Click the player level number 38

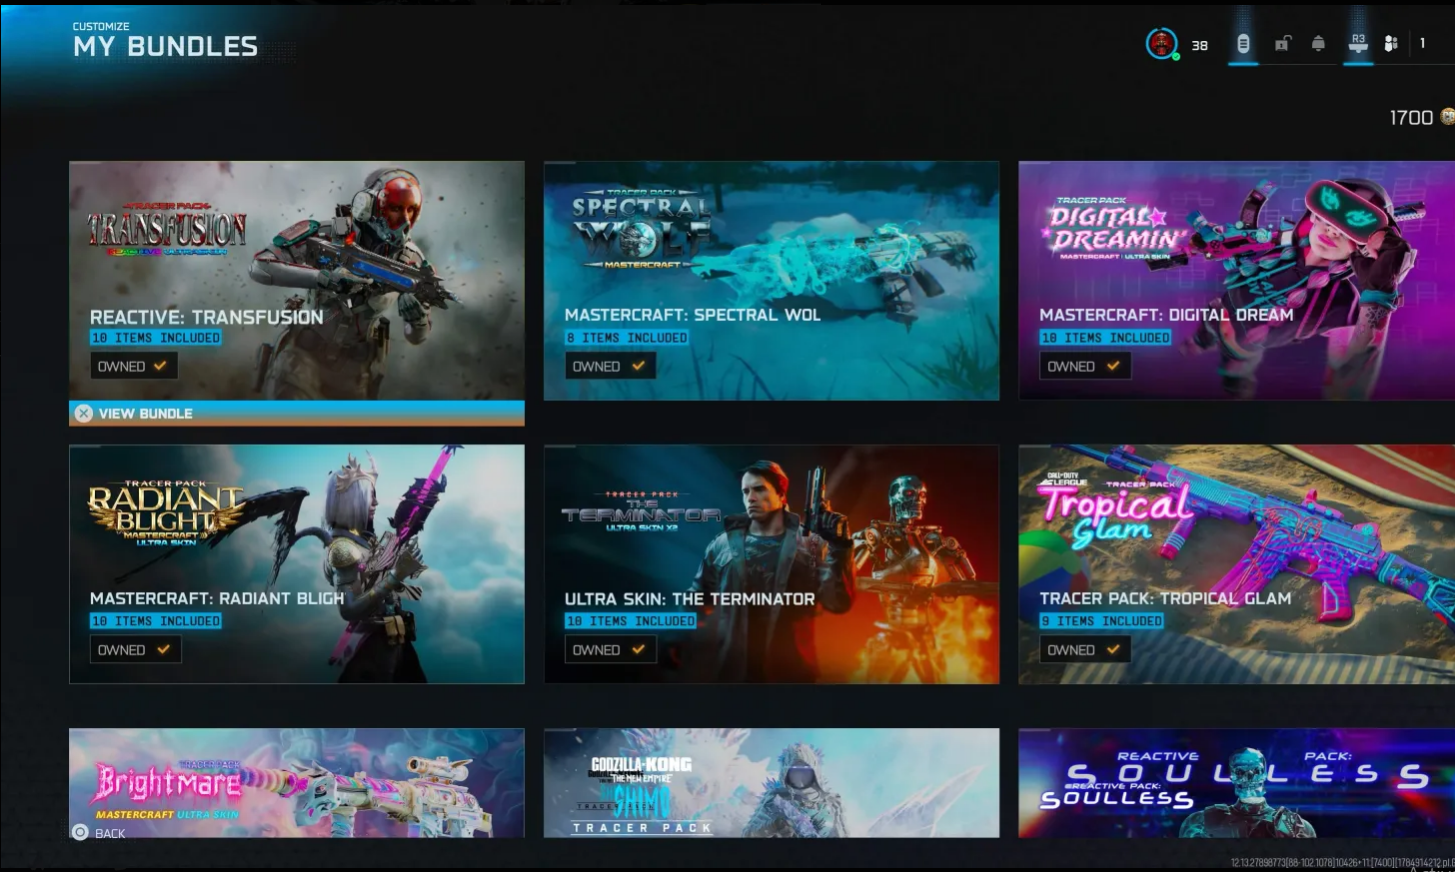tap(1200, 45)
